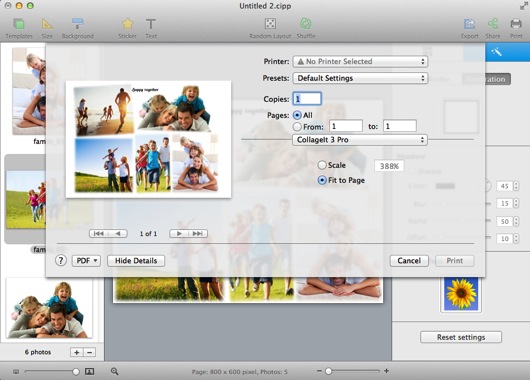Open the Printer dropdown showing No Printer Selected
The height and width of the screenshot is (380, 530).
coord(360,62)
